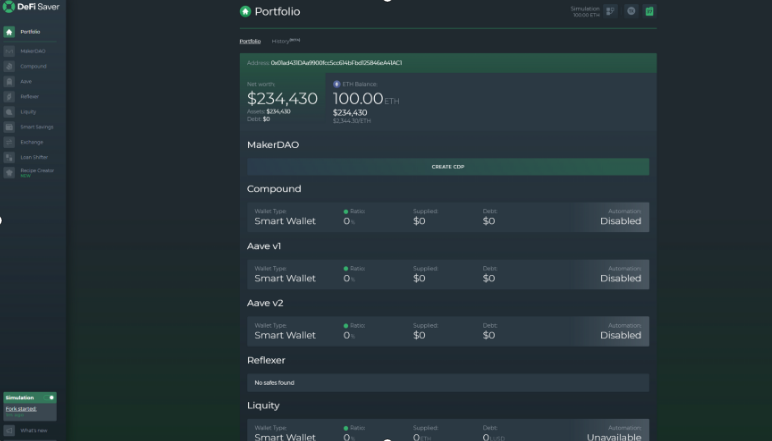The width and height of the screenshot is (772, 441).
Task: Click the green Portfolio header home icon
Action: 245,11
